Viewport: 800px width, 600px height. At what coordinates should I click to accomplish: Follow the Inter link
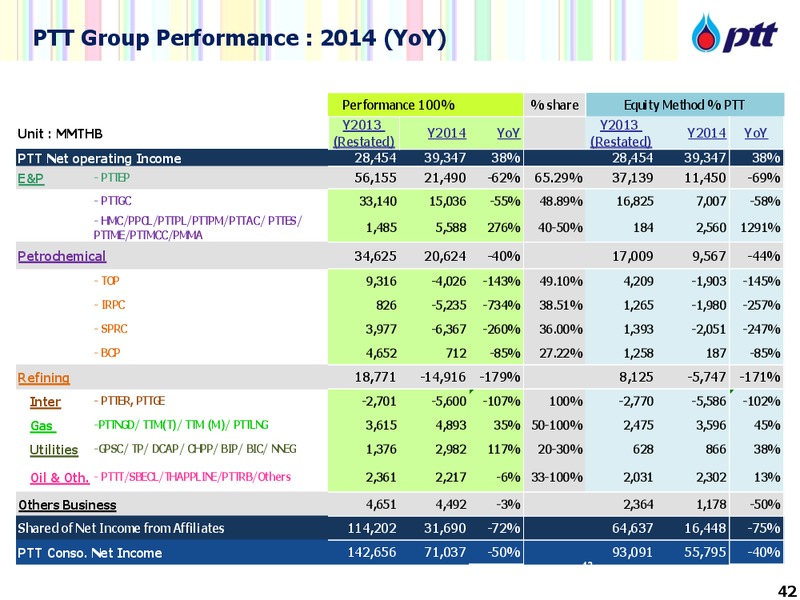45,402
